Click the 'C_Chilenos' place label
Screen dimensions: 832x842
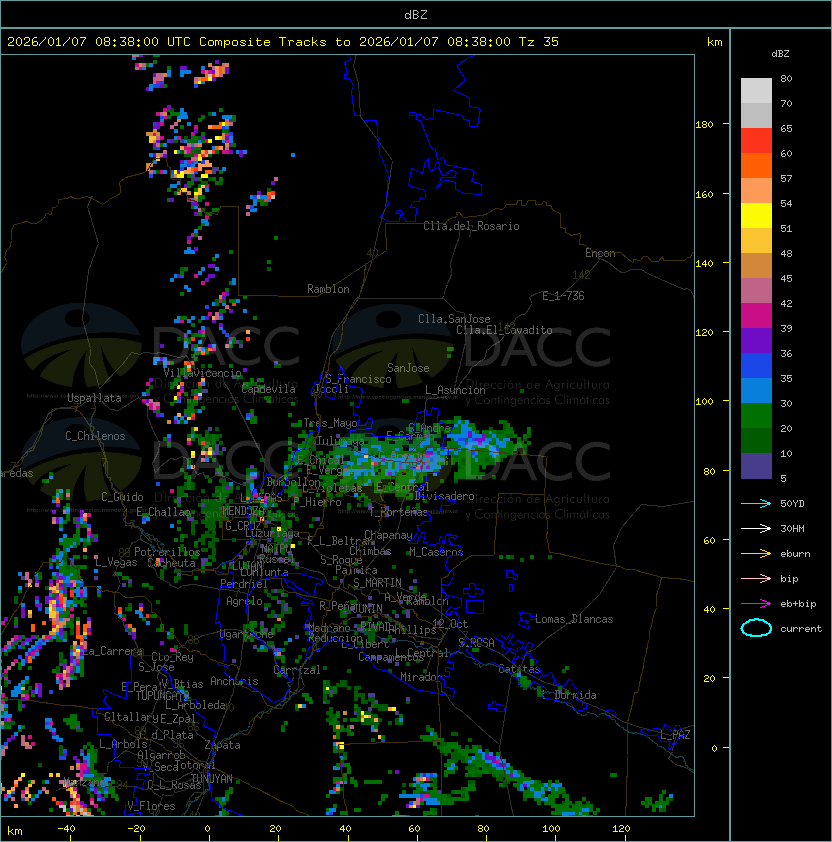point(95,436)
